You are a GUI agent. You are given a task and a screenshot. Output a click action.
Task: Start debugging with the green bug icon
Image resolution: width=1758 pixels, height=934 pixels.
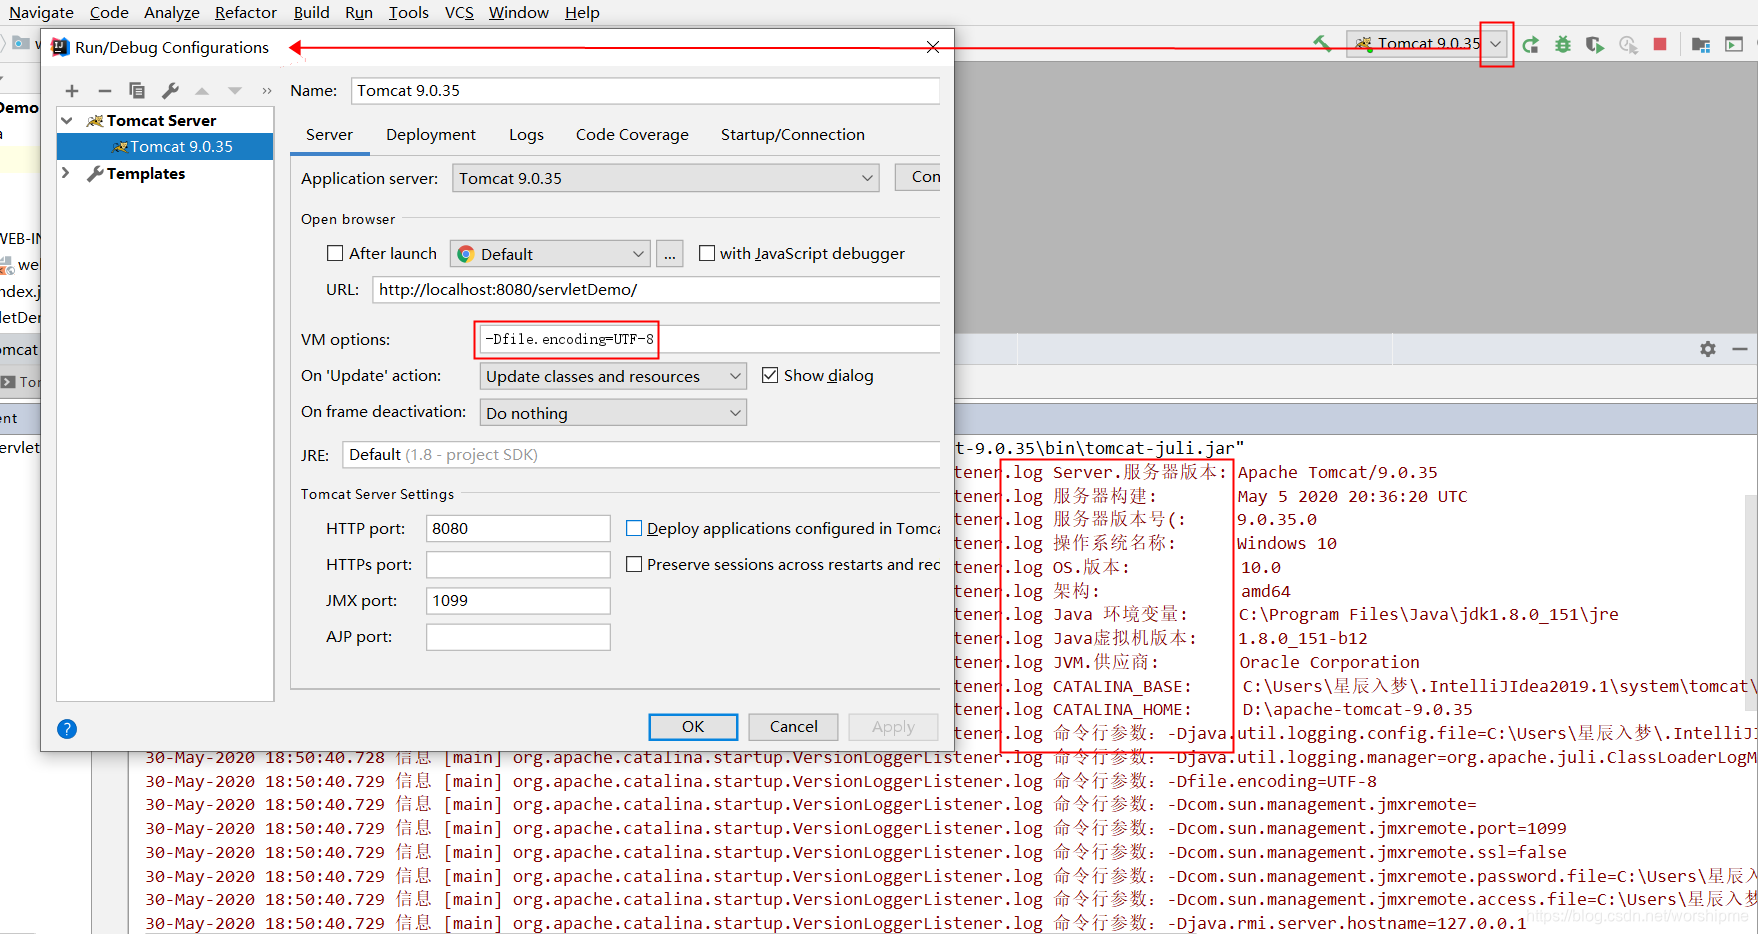[x=1563, y=44]
